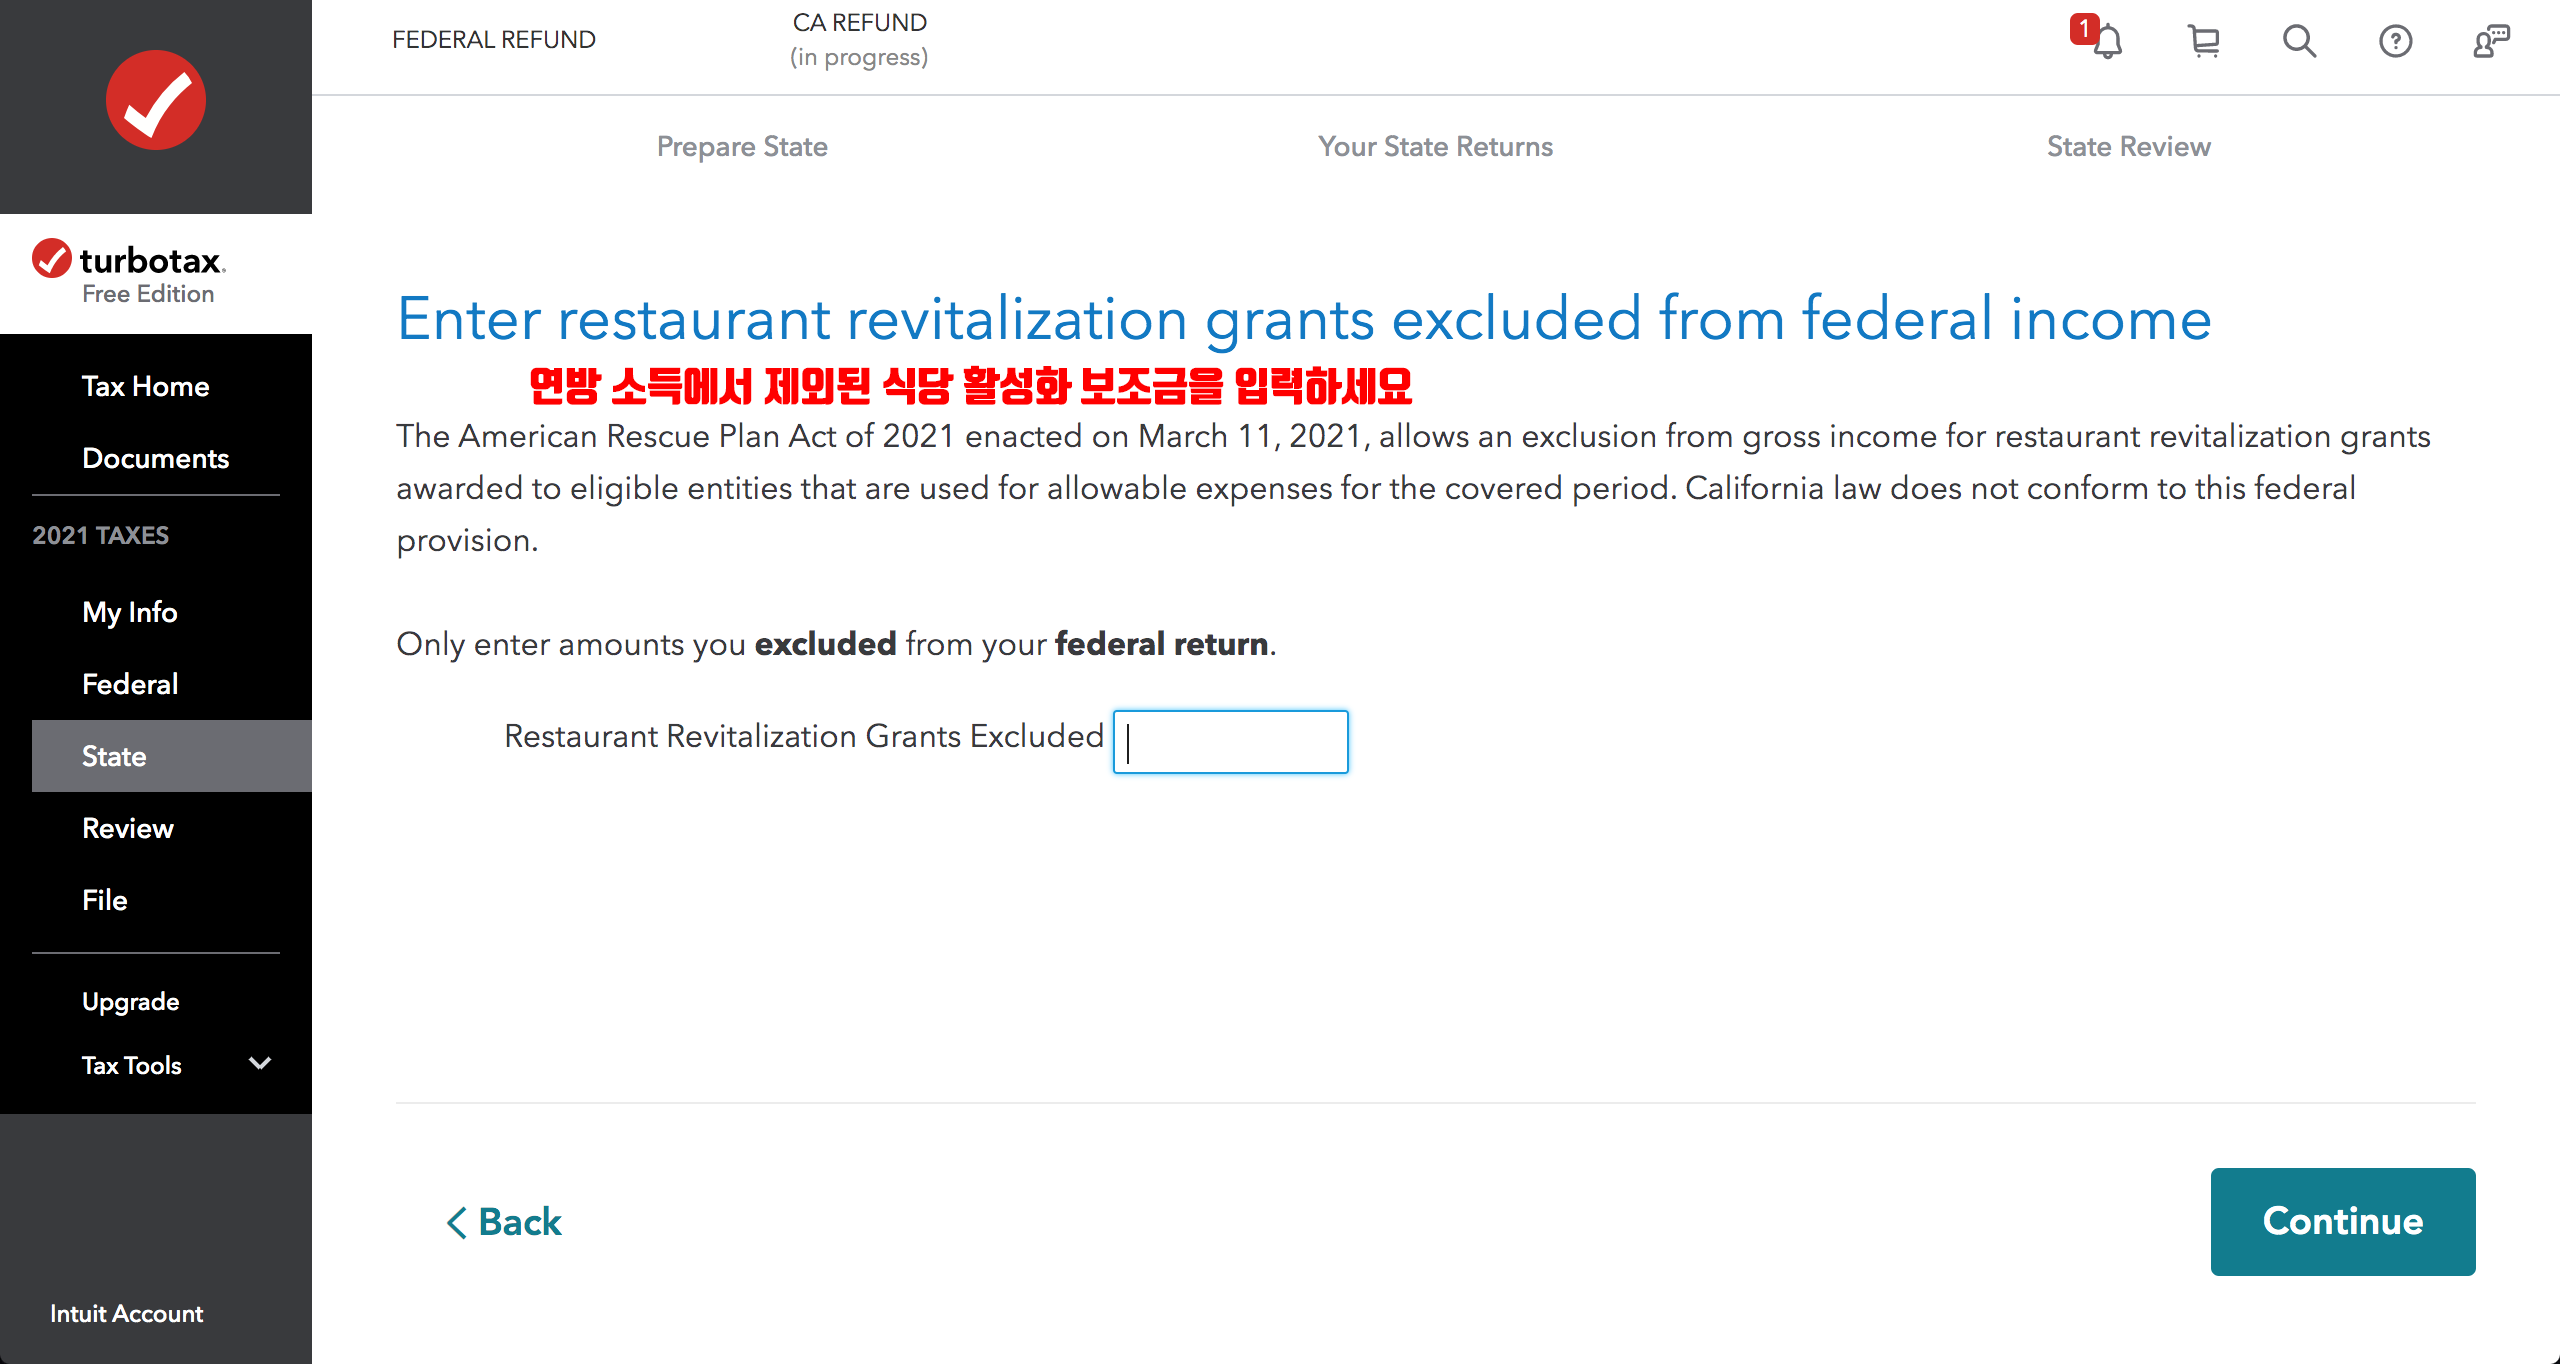Open the notifications bell icon
2560x1364 pixels.
(2106, 41)
